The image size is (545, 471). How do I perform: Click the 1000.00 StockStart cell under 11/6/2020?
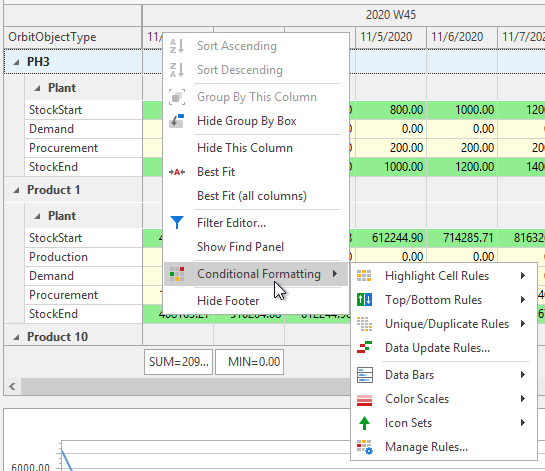462,110
